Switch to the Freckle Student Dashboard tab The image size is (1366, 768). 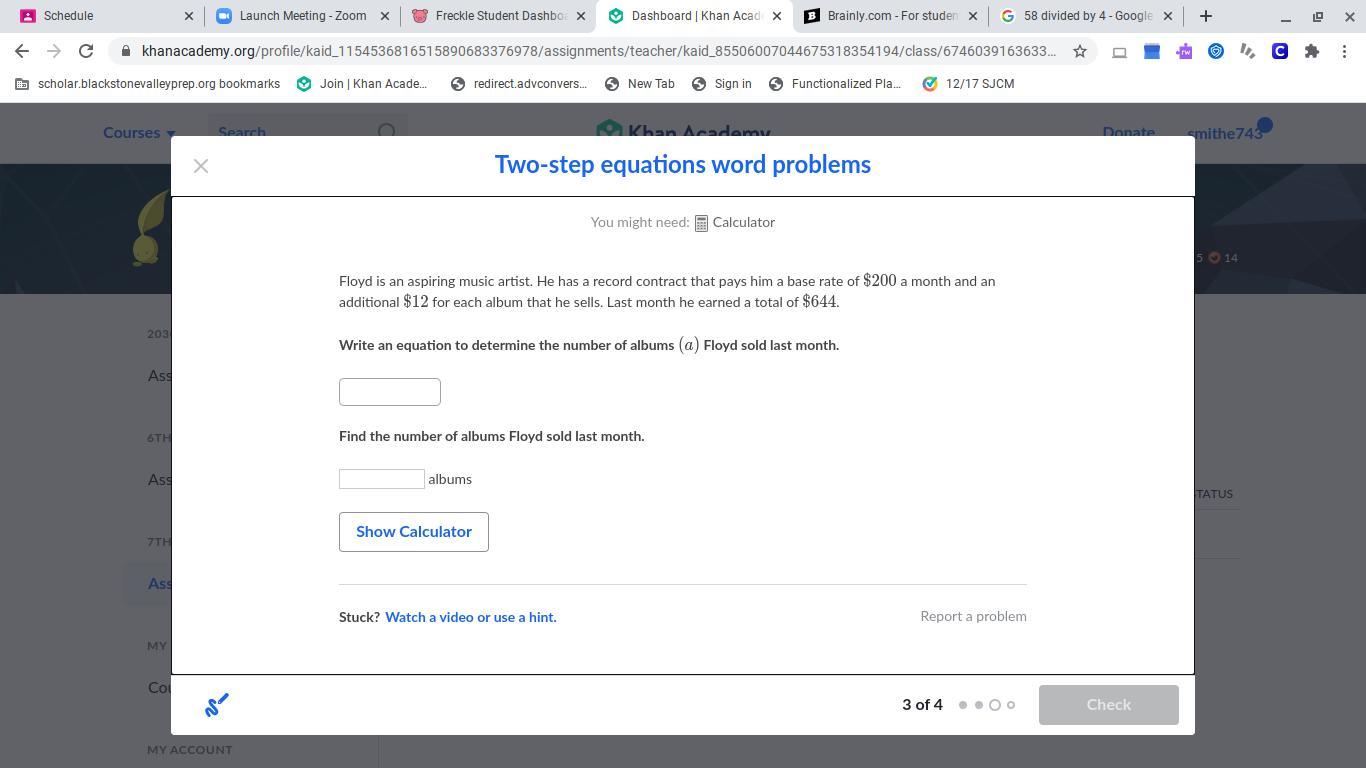(x=498, y=16)
